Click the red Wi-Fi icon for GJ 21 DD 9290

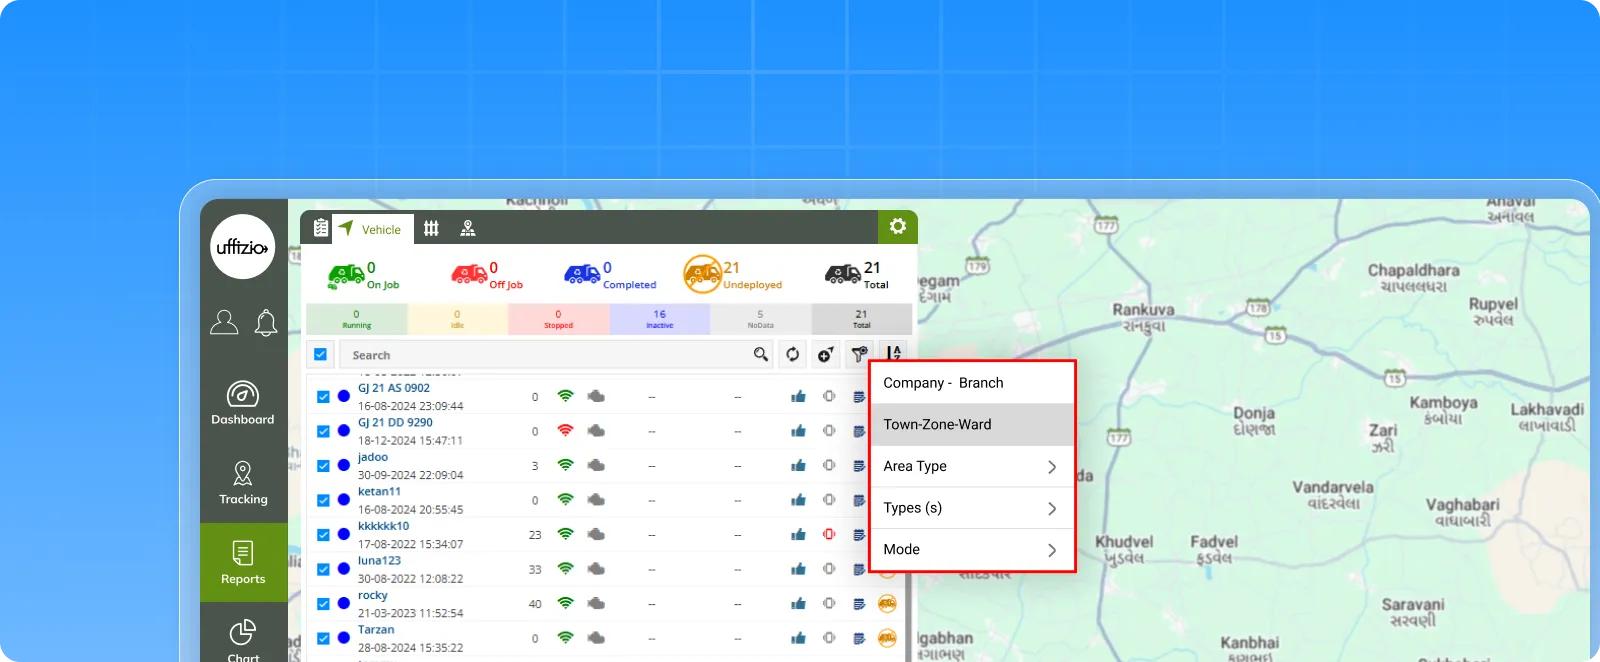(x=565, y=431)
